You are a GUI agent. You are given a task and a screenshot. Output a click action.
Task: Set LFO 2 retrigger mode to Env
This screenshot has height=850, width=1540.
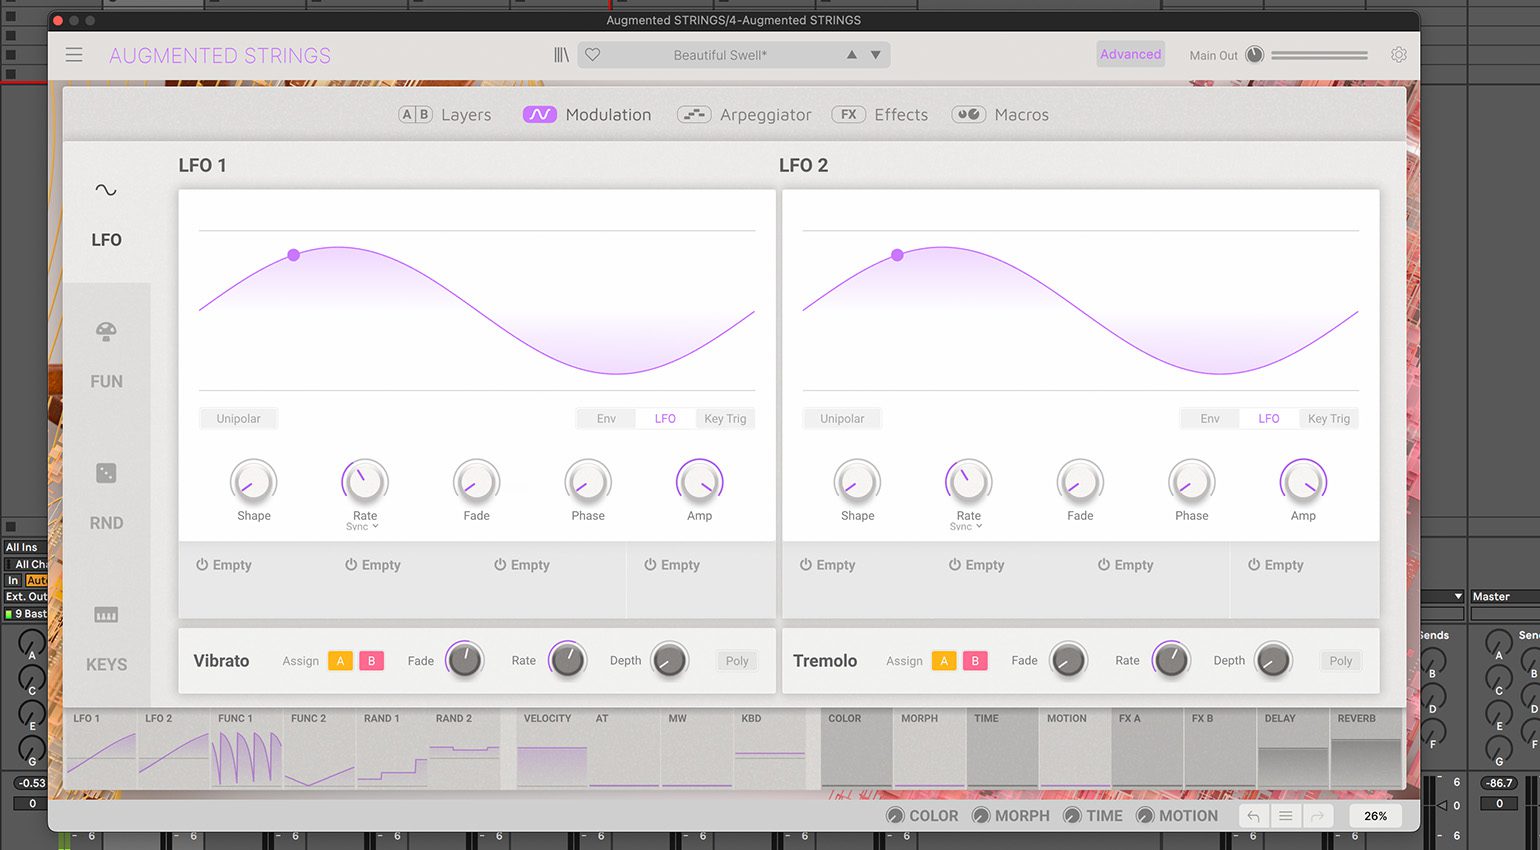tap(1210, 419)
